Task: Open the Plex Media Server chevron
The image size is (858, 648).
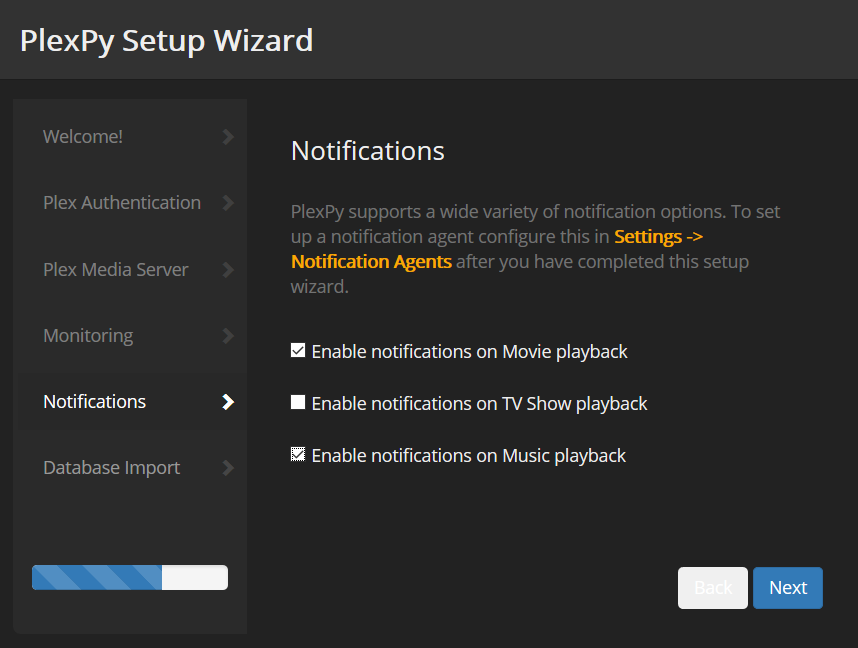Action: coord(228,269)
